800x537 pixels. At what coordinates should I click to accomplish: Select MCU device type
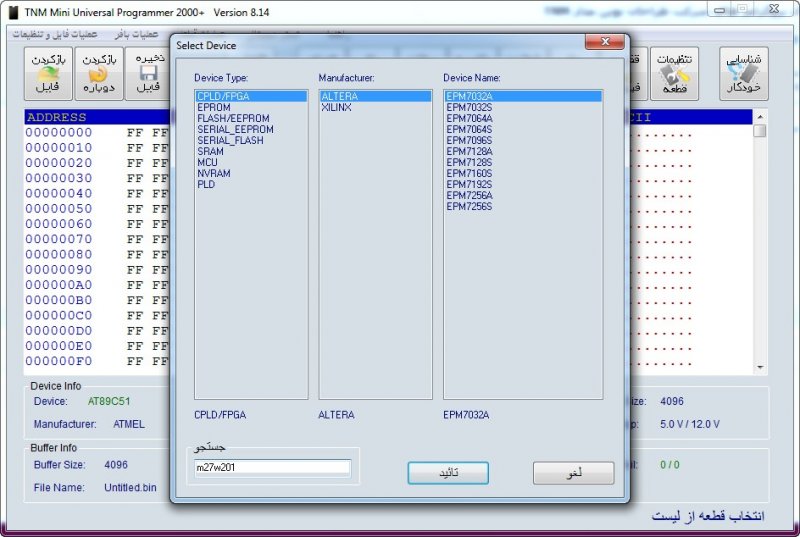207,162
